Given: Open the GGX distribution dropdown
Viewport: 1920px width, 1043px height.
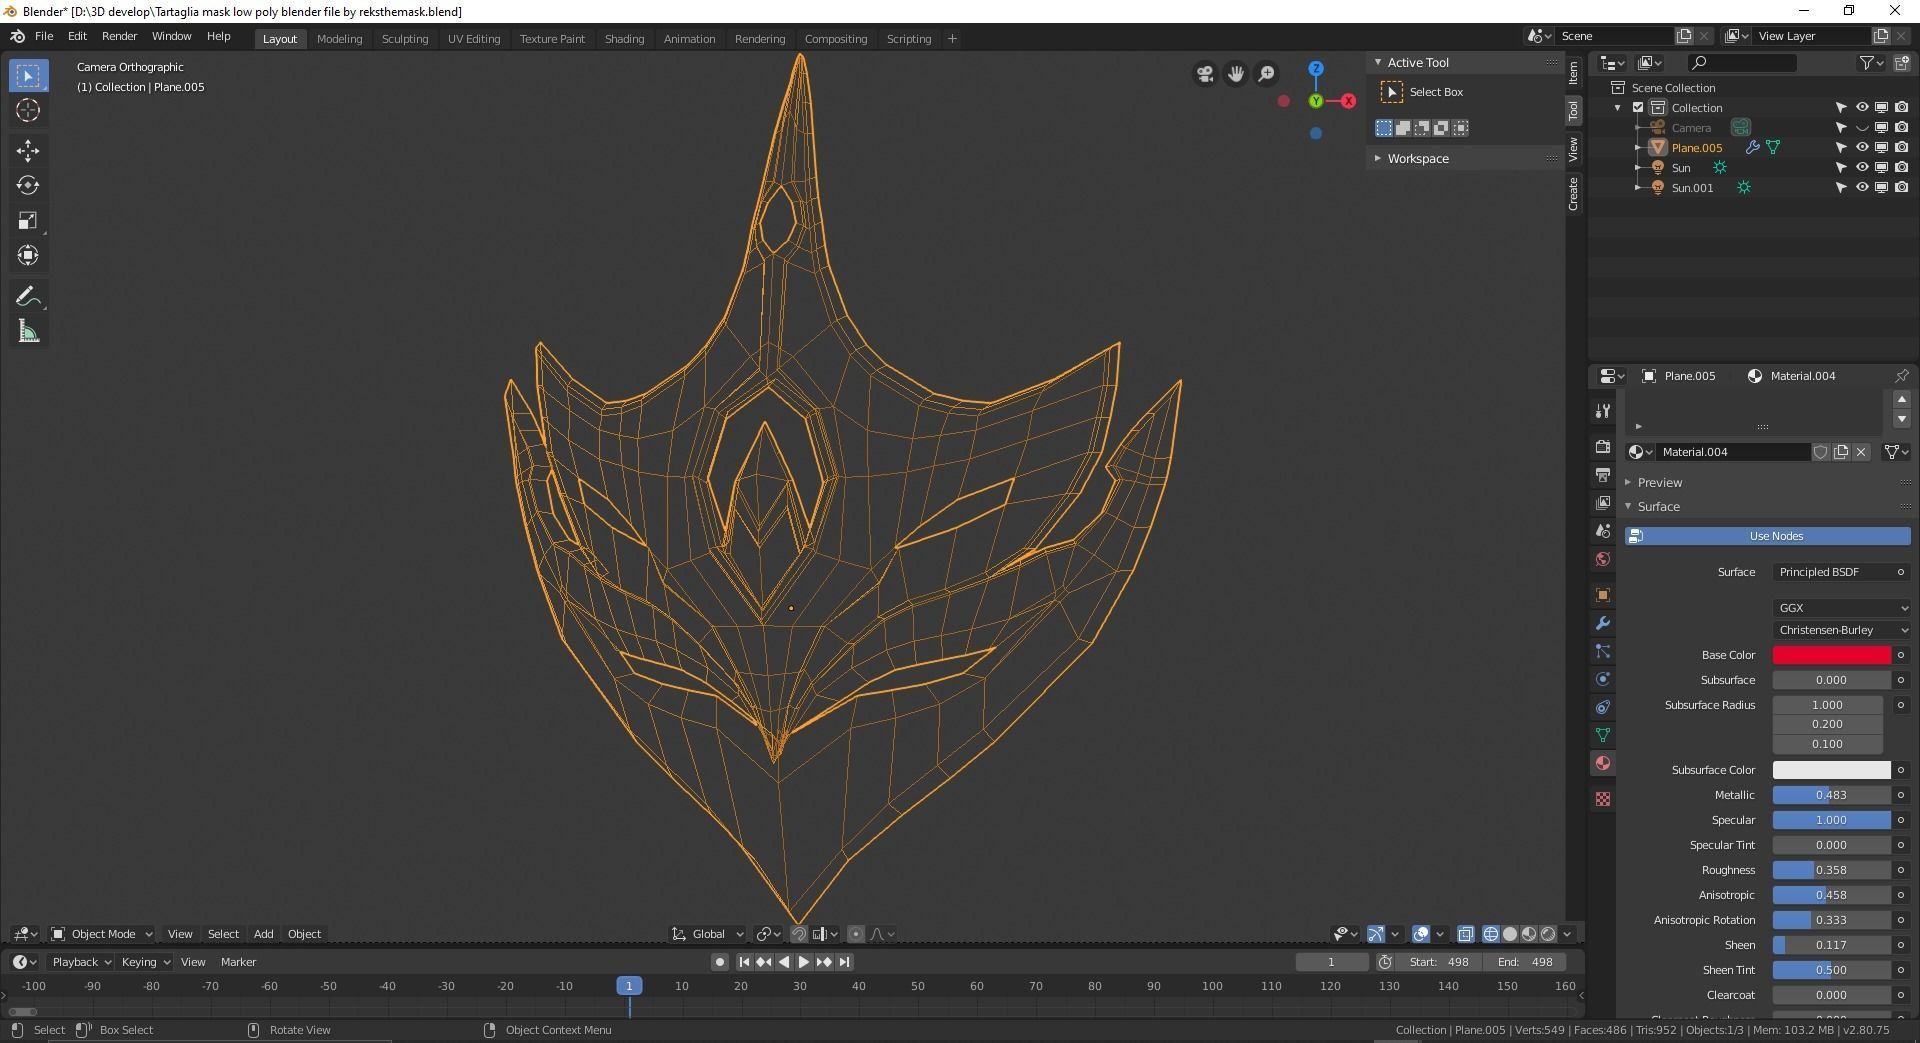Looking at the screenshot, I should click(1842, 608).
